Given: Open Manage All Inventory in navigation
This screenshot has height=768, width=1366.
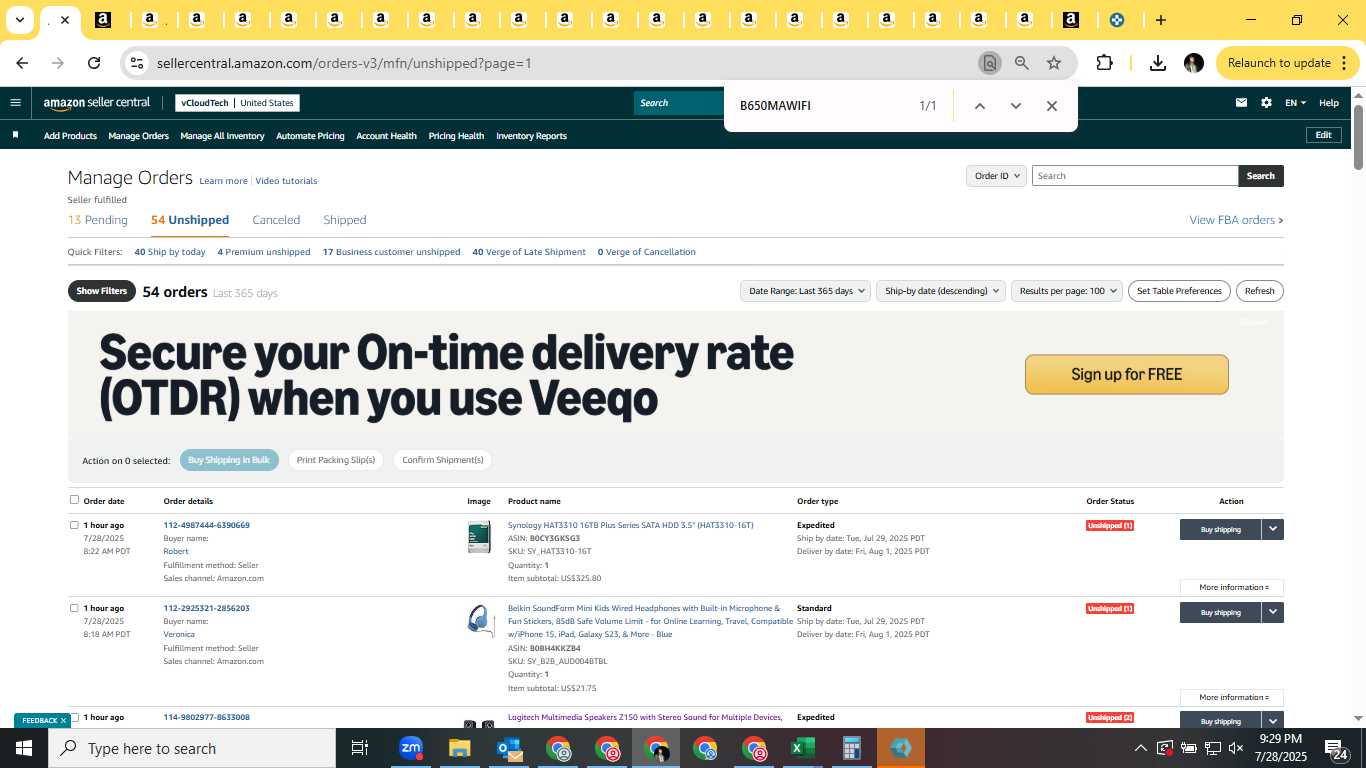Looking at the screenshot, I should [222, 136].
